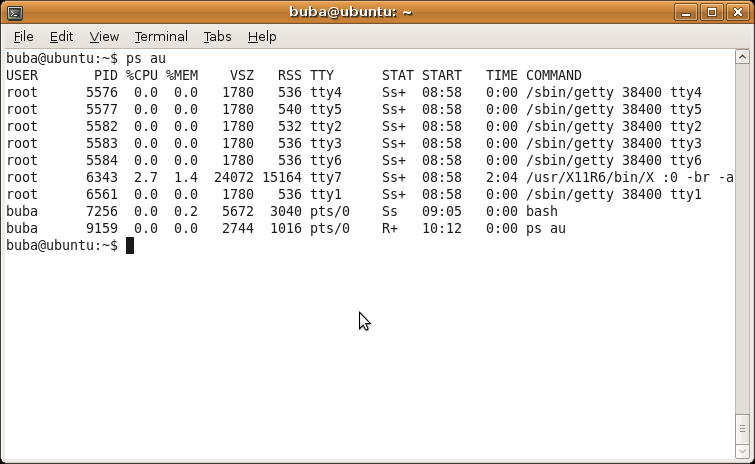Click the VSZ value 5672
Viewport: 755px width, 464px height.
(x=238, y=211)
